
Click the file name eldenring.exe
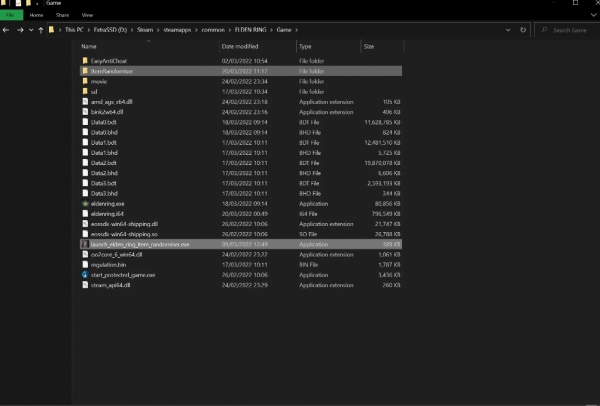click(108, 204)
